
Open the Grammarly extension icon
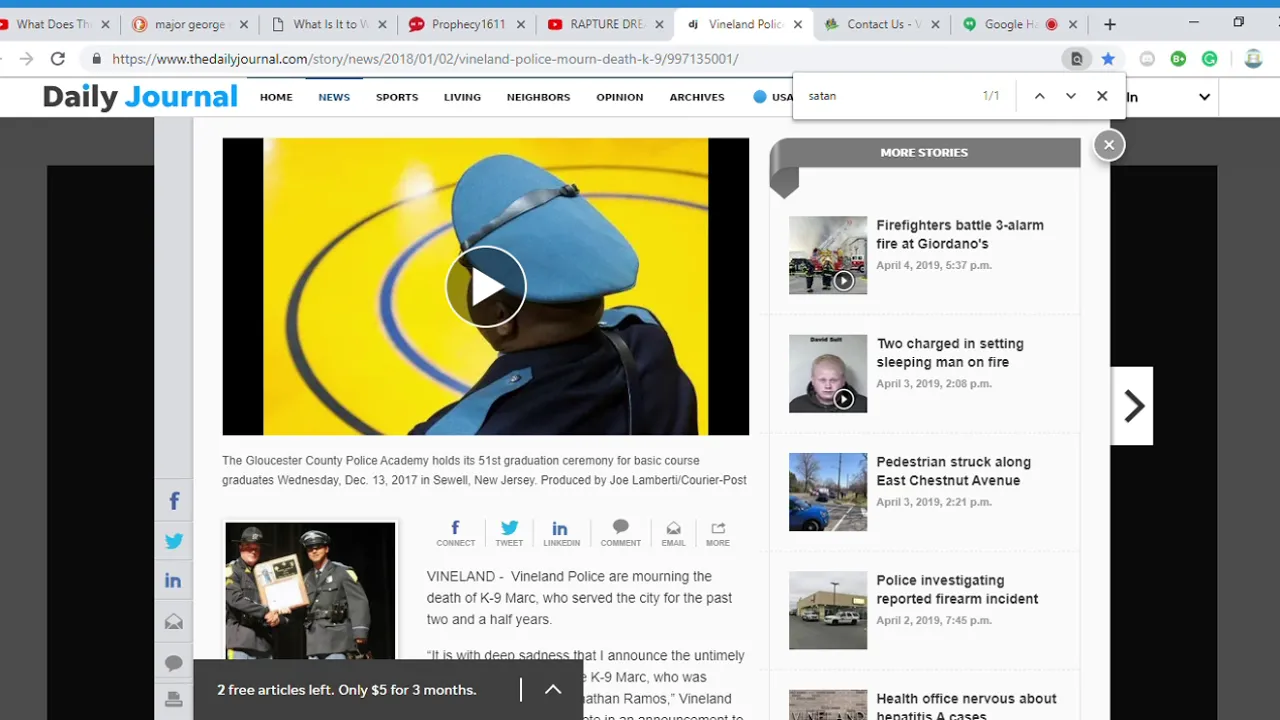(1209, 59)
